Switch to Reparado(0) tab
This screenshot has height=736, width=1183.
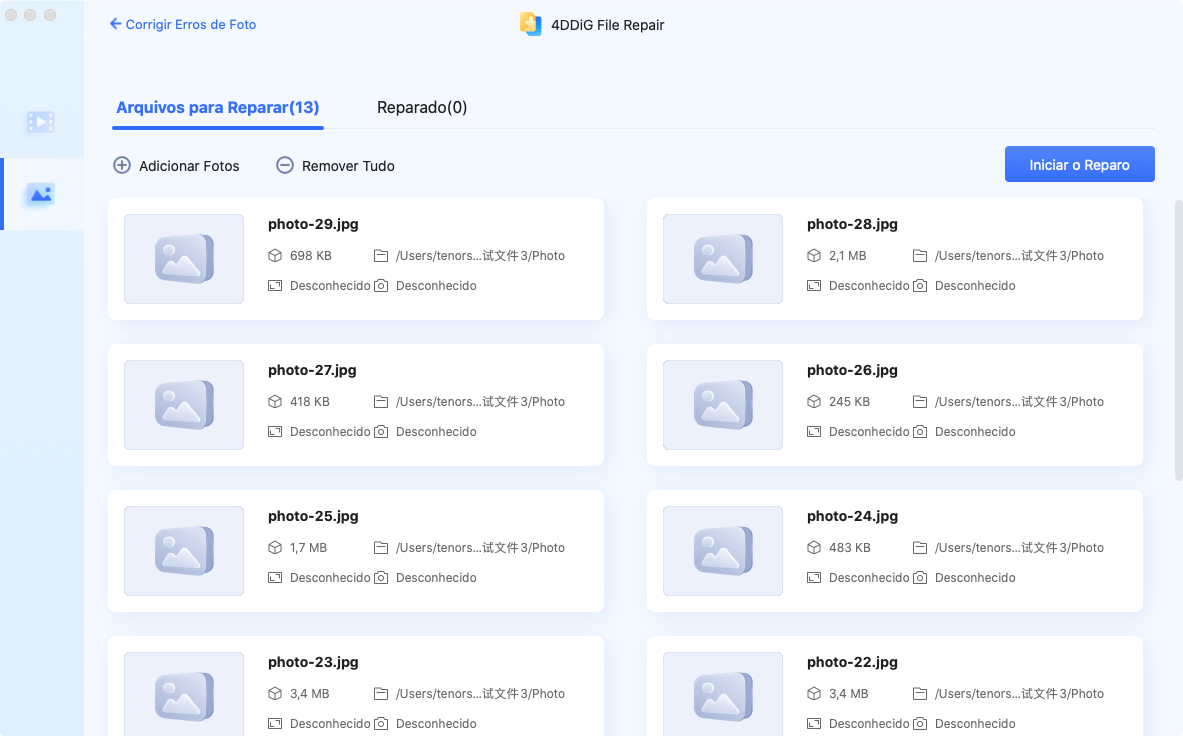(422, 107)
